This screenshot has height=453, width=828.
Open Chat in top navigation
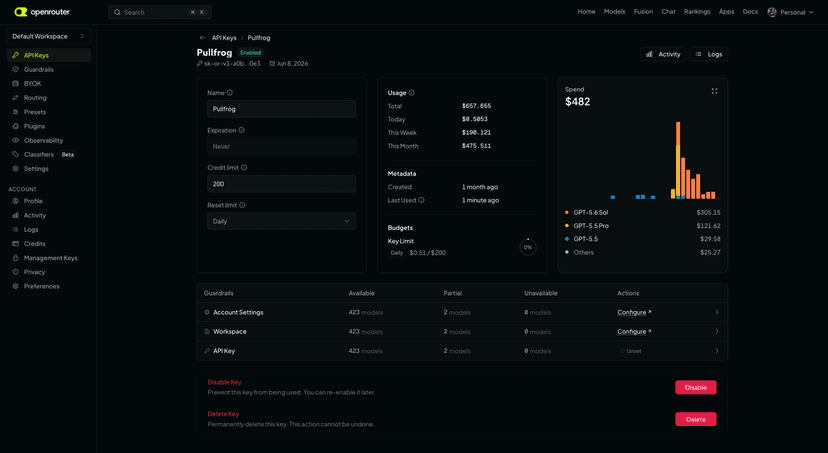point(669,12)
